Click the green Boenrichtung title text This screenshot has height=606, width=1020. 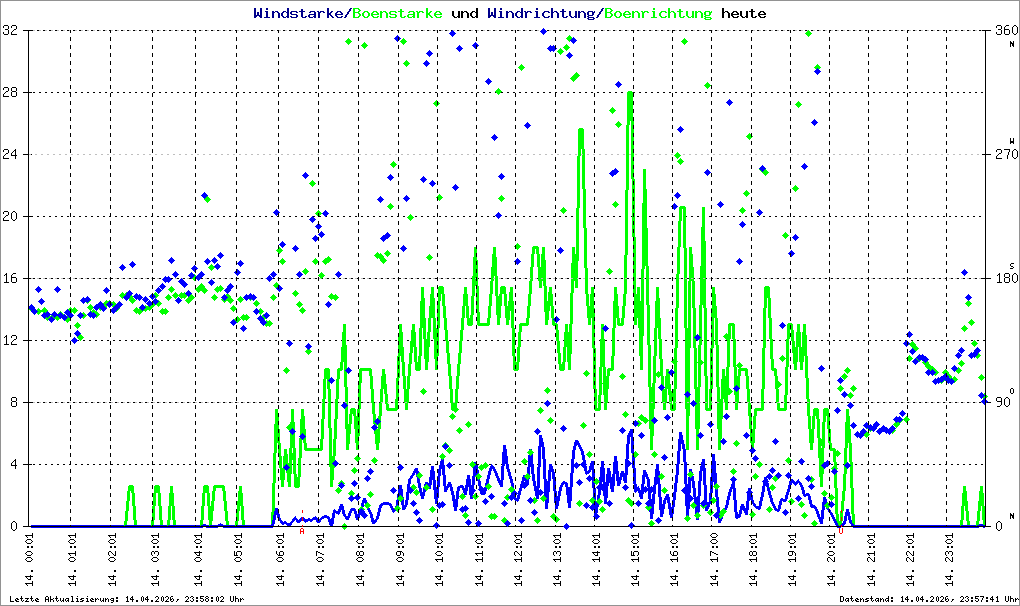click(x=658, y=13)
